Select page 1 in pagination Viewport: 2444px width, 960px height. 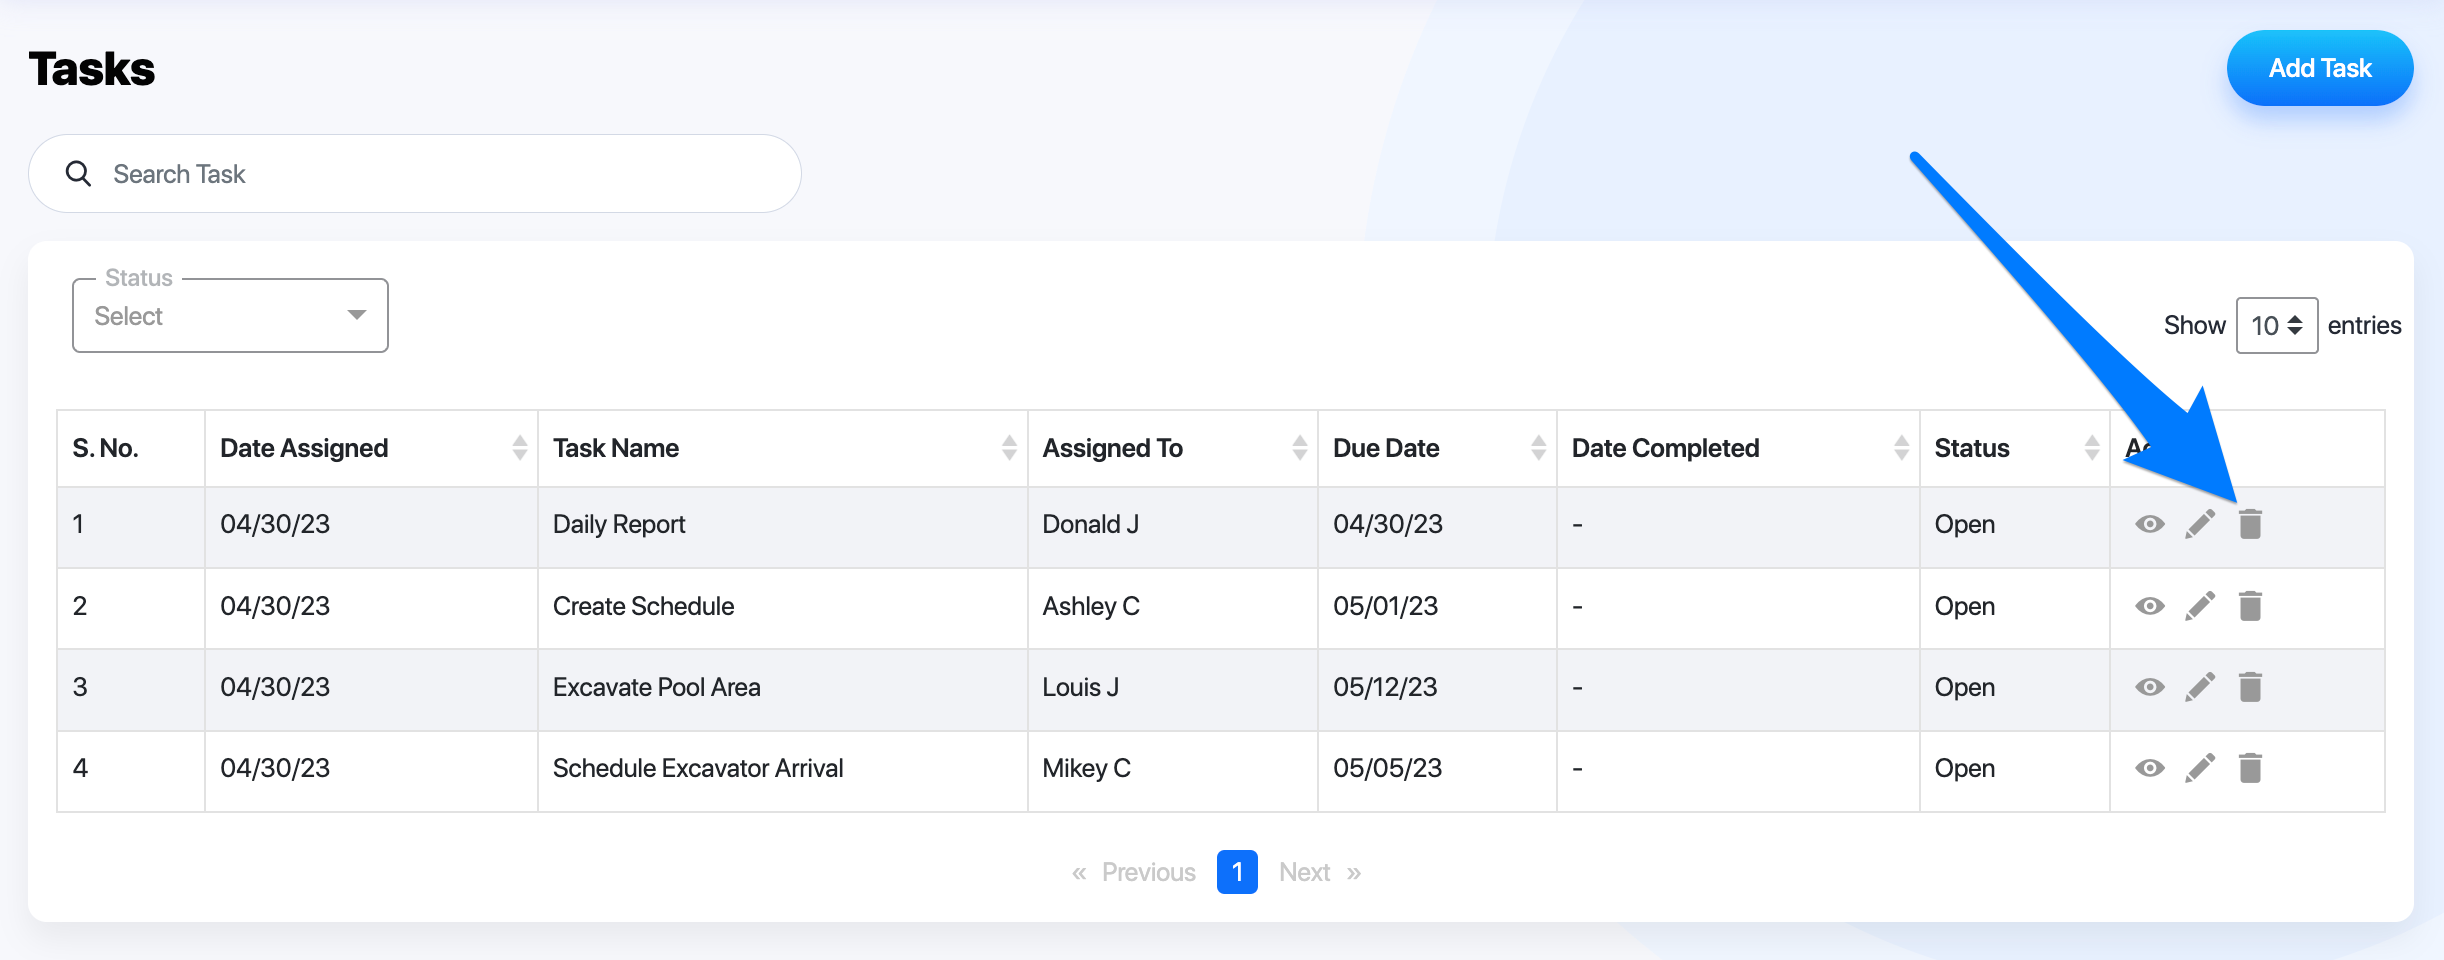coord(1237,872)
